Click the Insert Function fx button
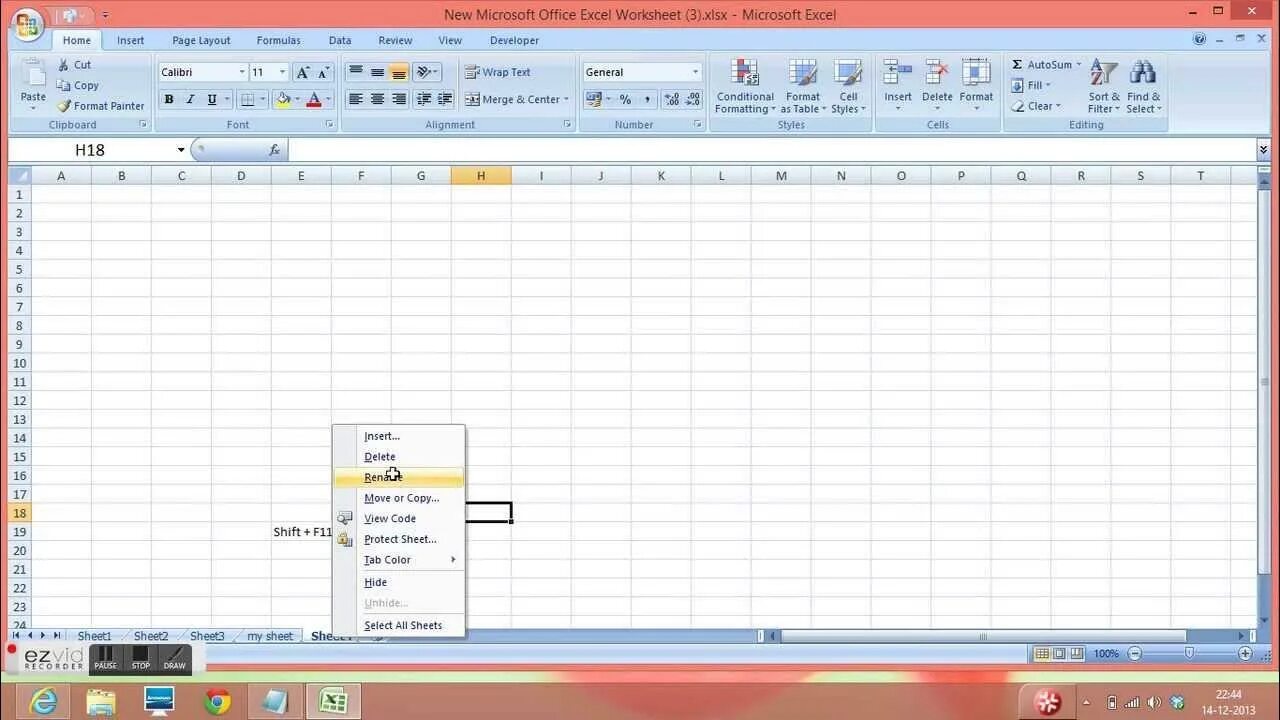The image size is (1280, 720). click(x=274, y=150)
